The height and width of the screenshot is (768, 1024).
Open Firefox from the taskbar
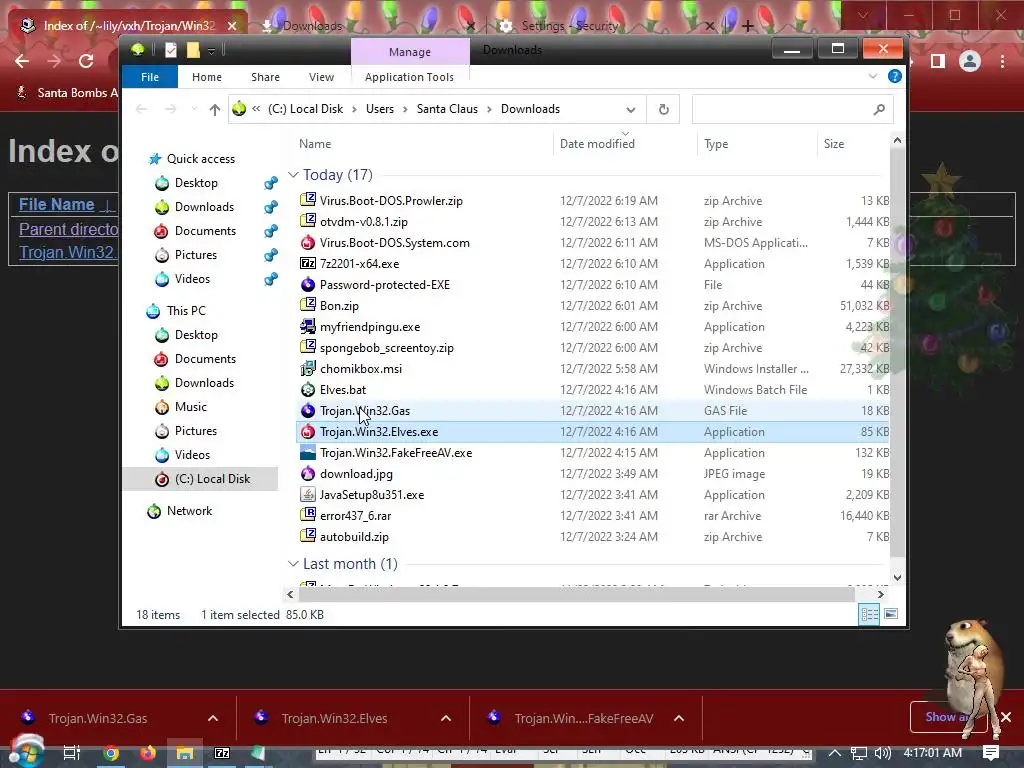148,753
